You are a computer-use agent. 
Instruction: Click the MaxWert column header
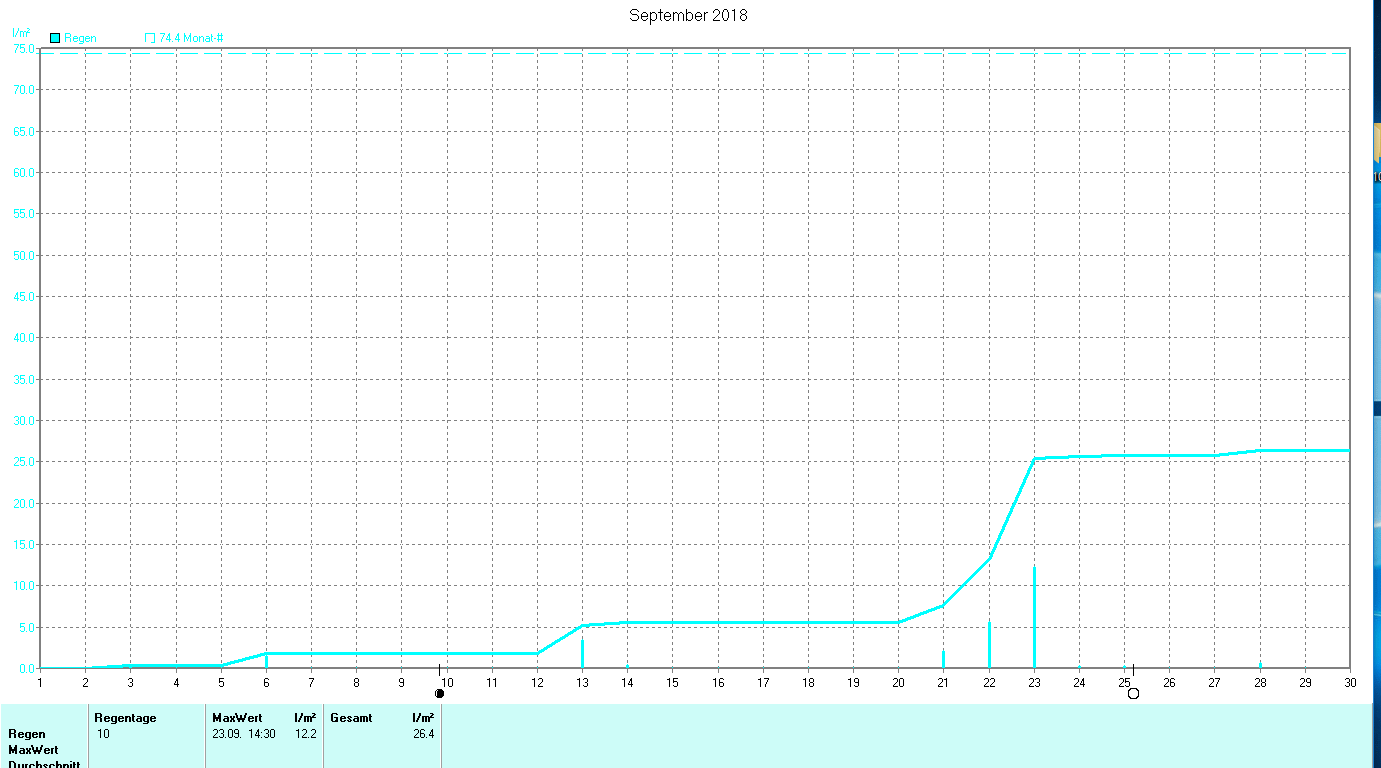pos(237,718)
